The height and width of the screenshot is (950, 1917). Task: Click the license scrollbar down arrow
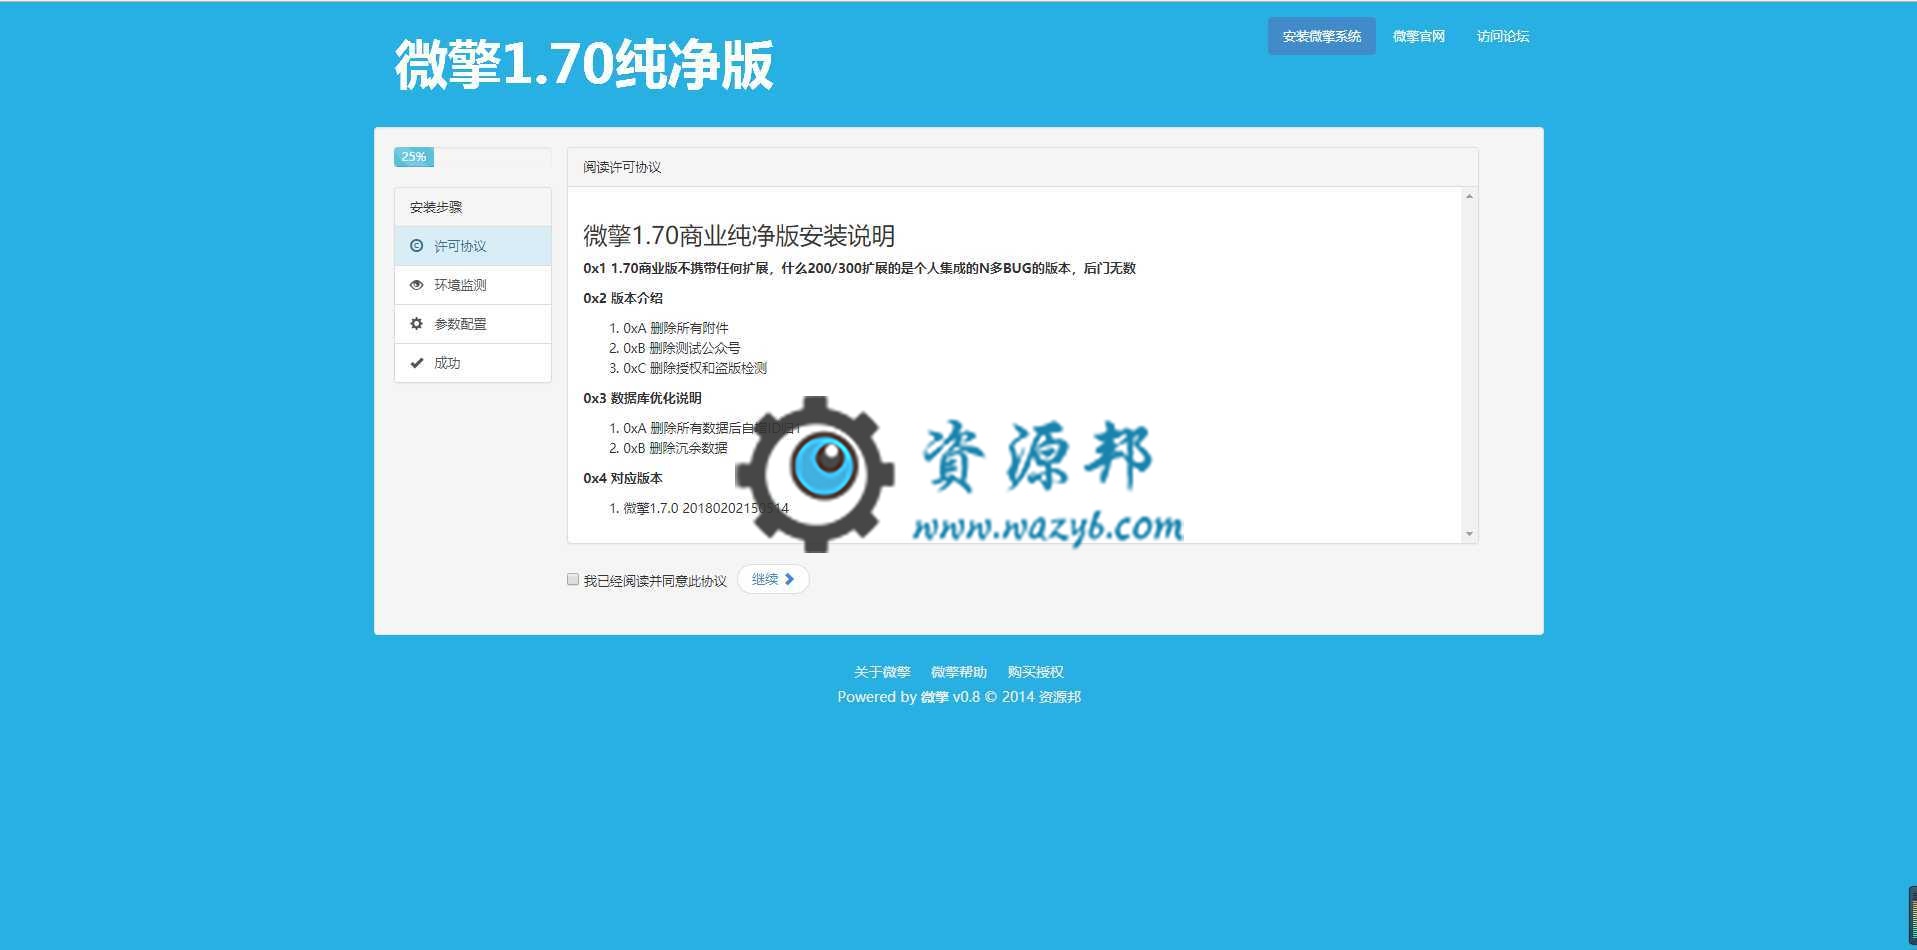(x=1469, y=534)
